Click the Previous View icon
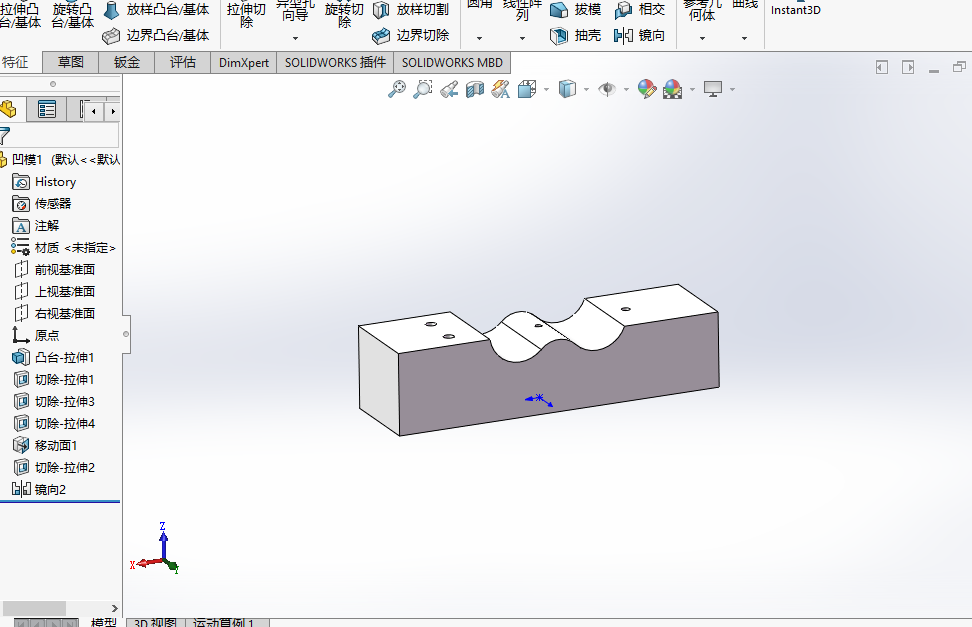972x627 pixels. pos(449,89)
